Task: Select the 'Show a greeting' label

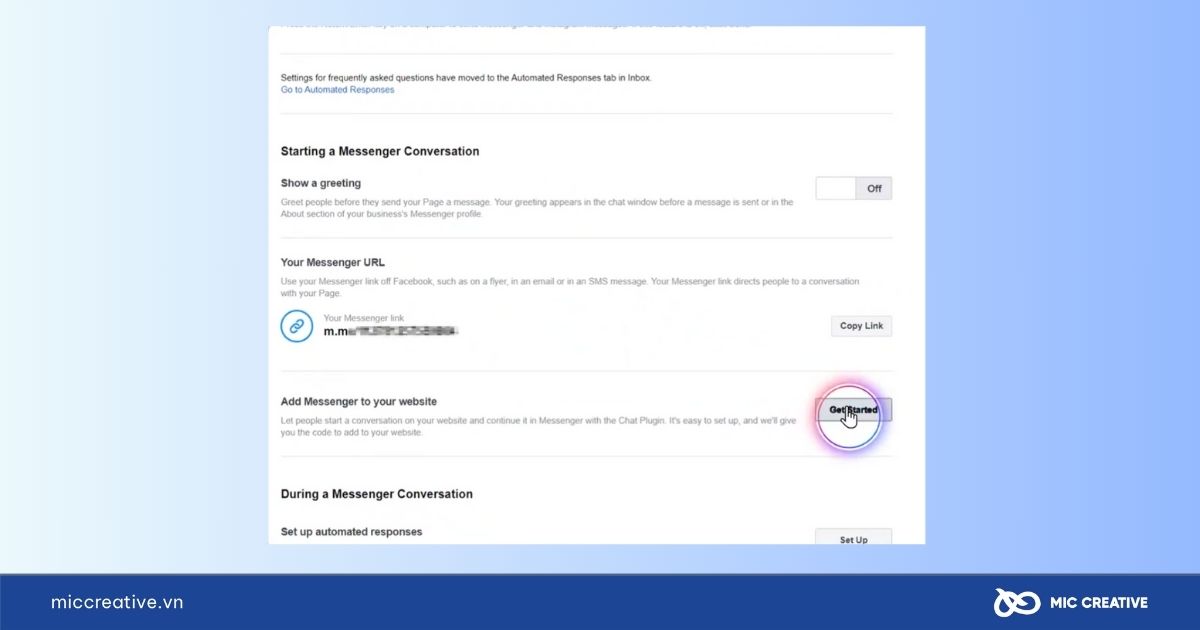Action: tap(321, 184)
